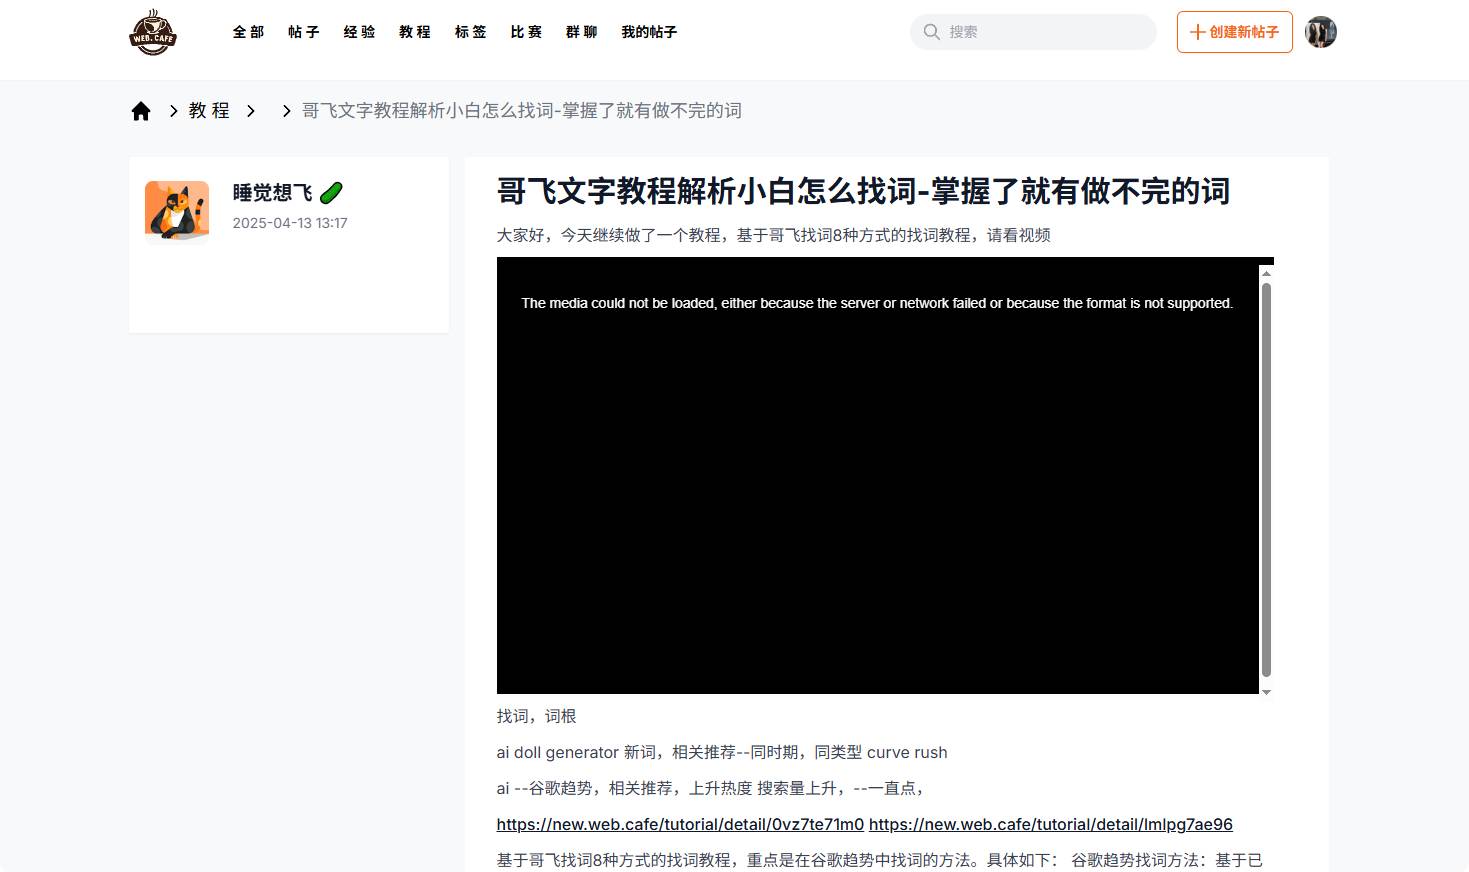This screenshot has width=1469, height=872.
Task: Select the 全部 navigation item
Action: tap(248, 32)
